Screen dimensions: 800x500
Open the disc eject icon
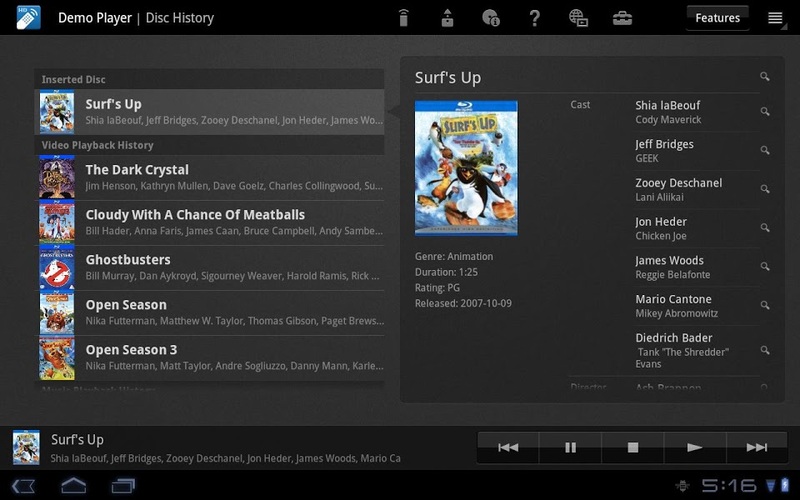[x=447, y=18]
